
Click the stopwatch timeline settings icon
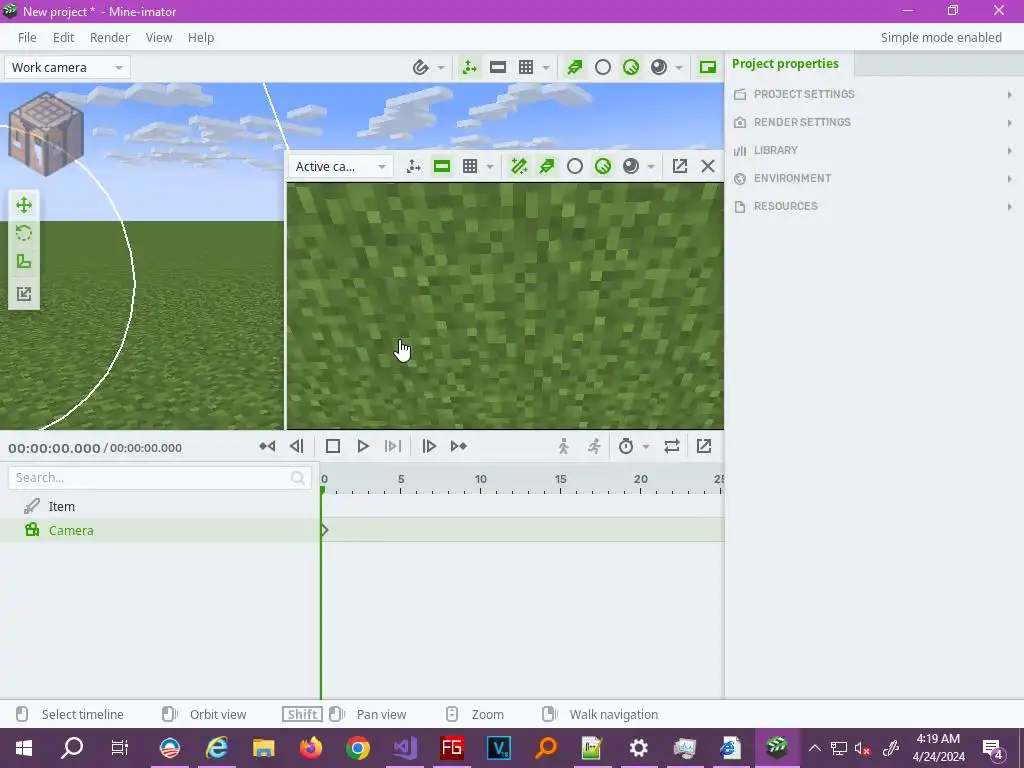(x=626, y=446)
